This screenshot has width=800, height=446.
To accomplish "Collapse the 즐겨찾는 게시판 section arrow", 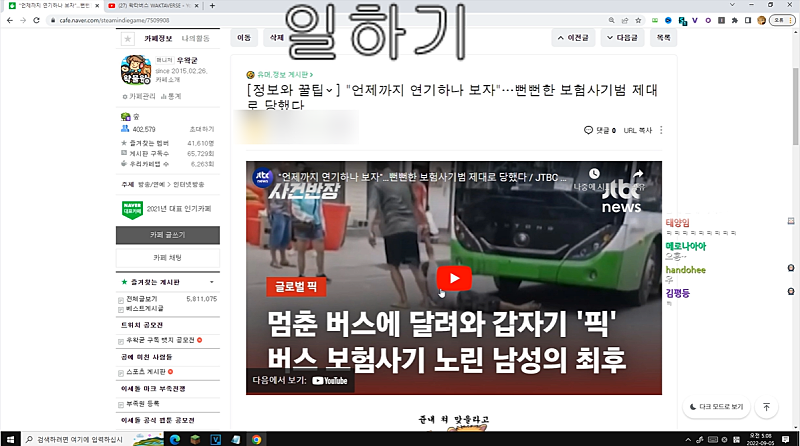I will click(212, 282).
